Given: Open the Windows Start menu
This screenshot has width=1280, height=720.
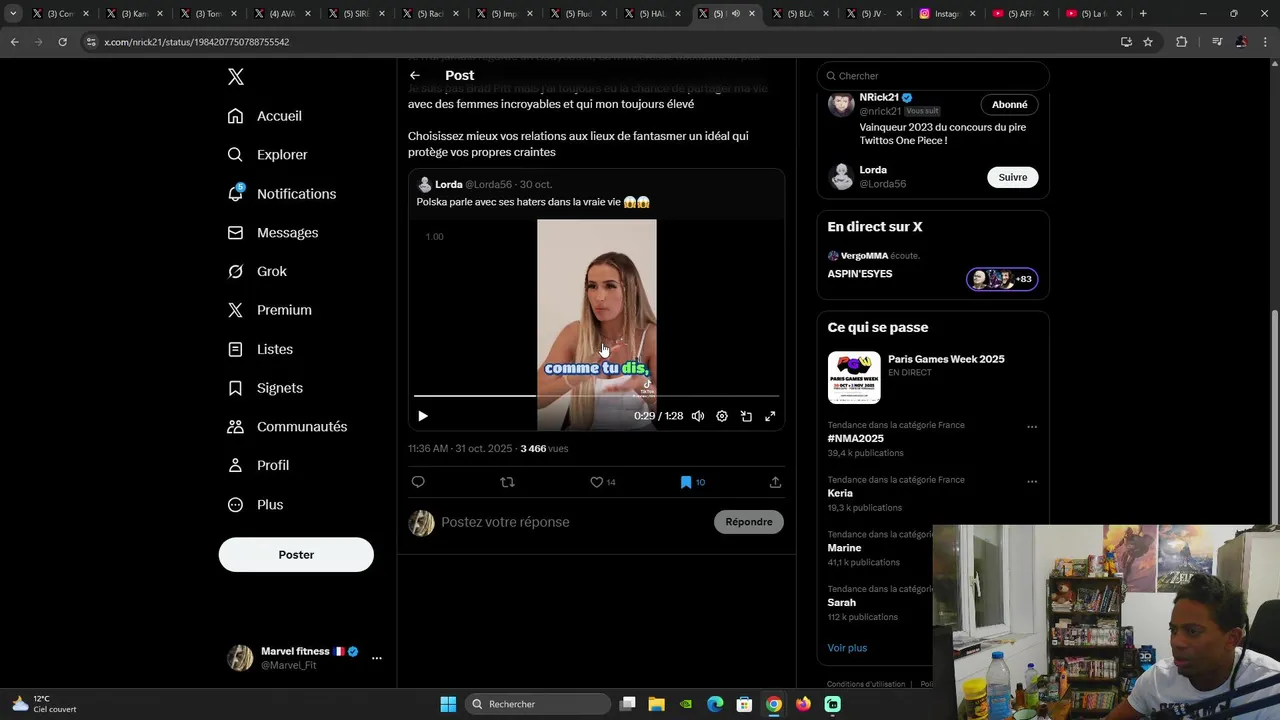Looking at the screenshot, I should 448,704.
